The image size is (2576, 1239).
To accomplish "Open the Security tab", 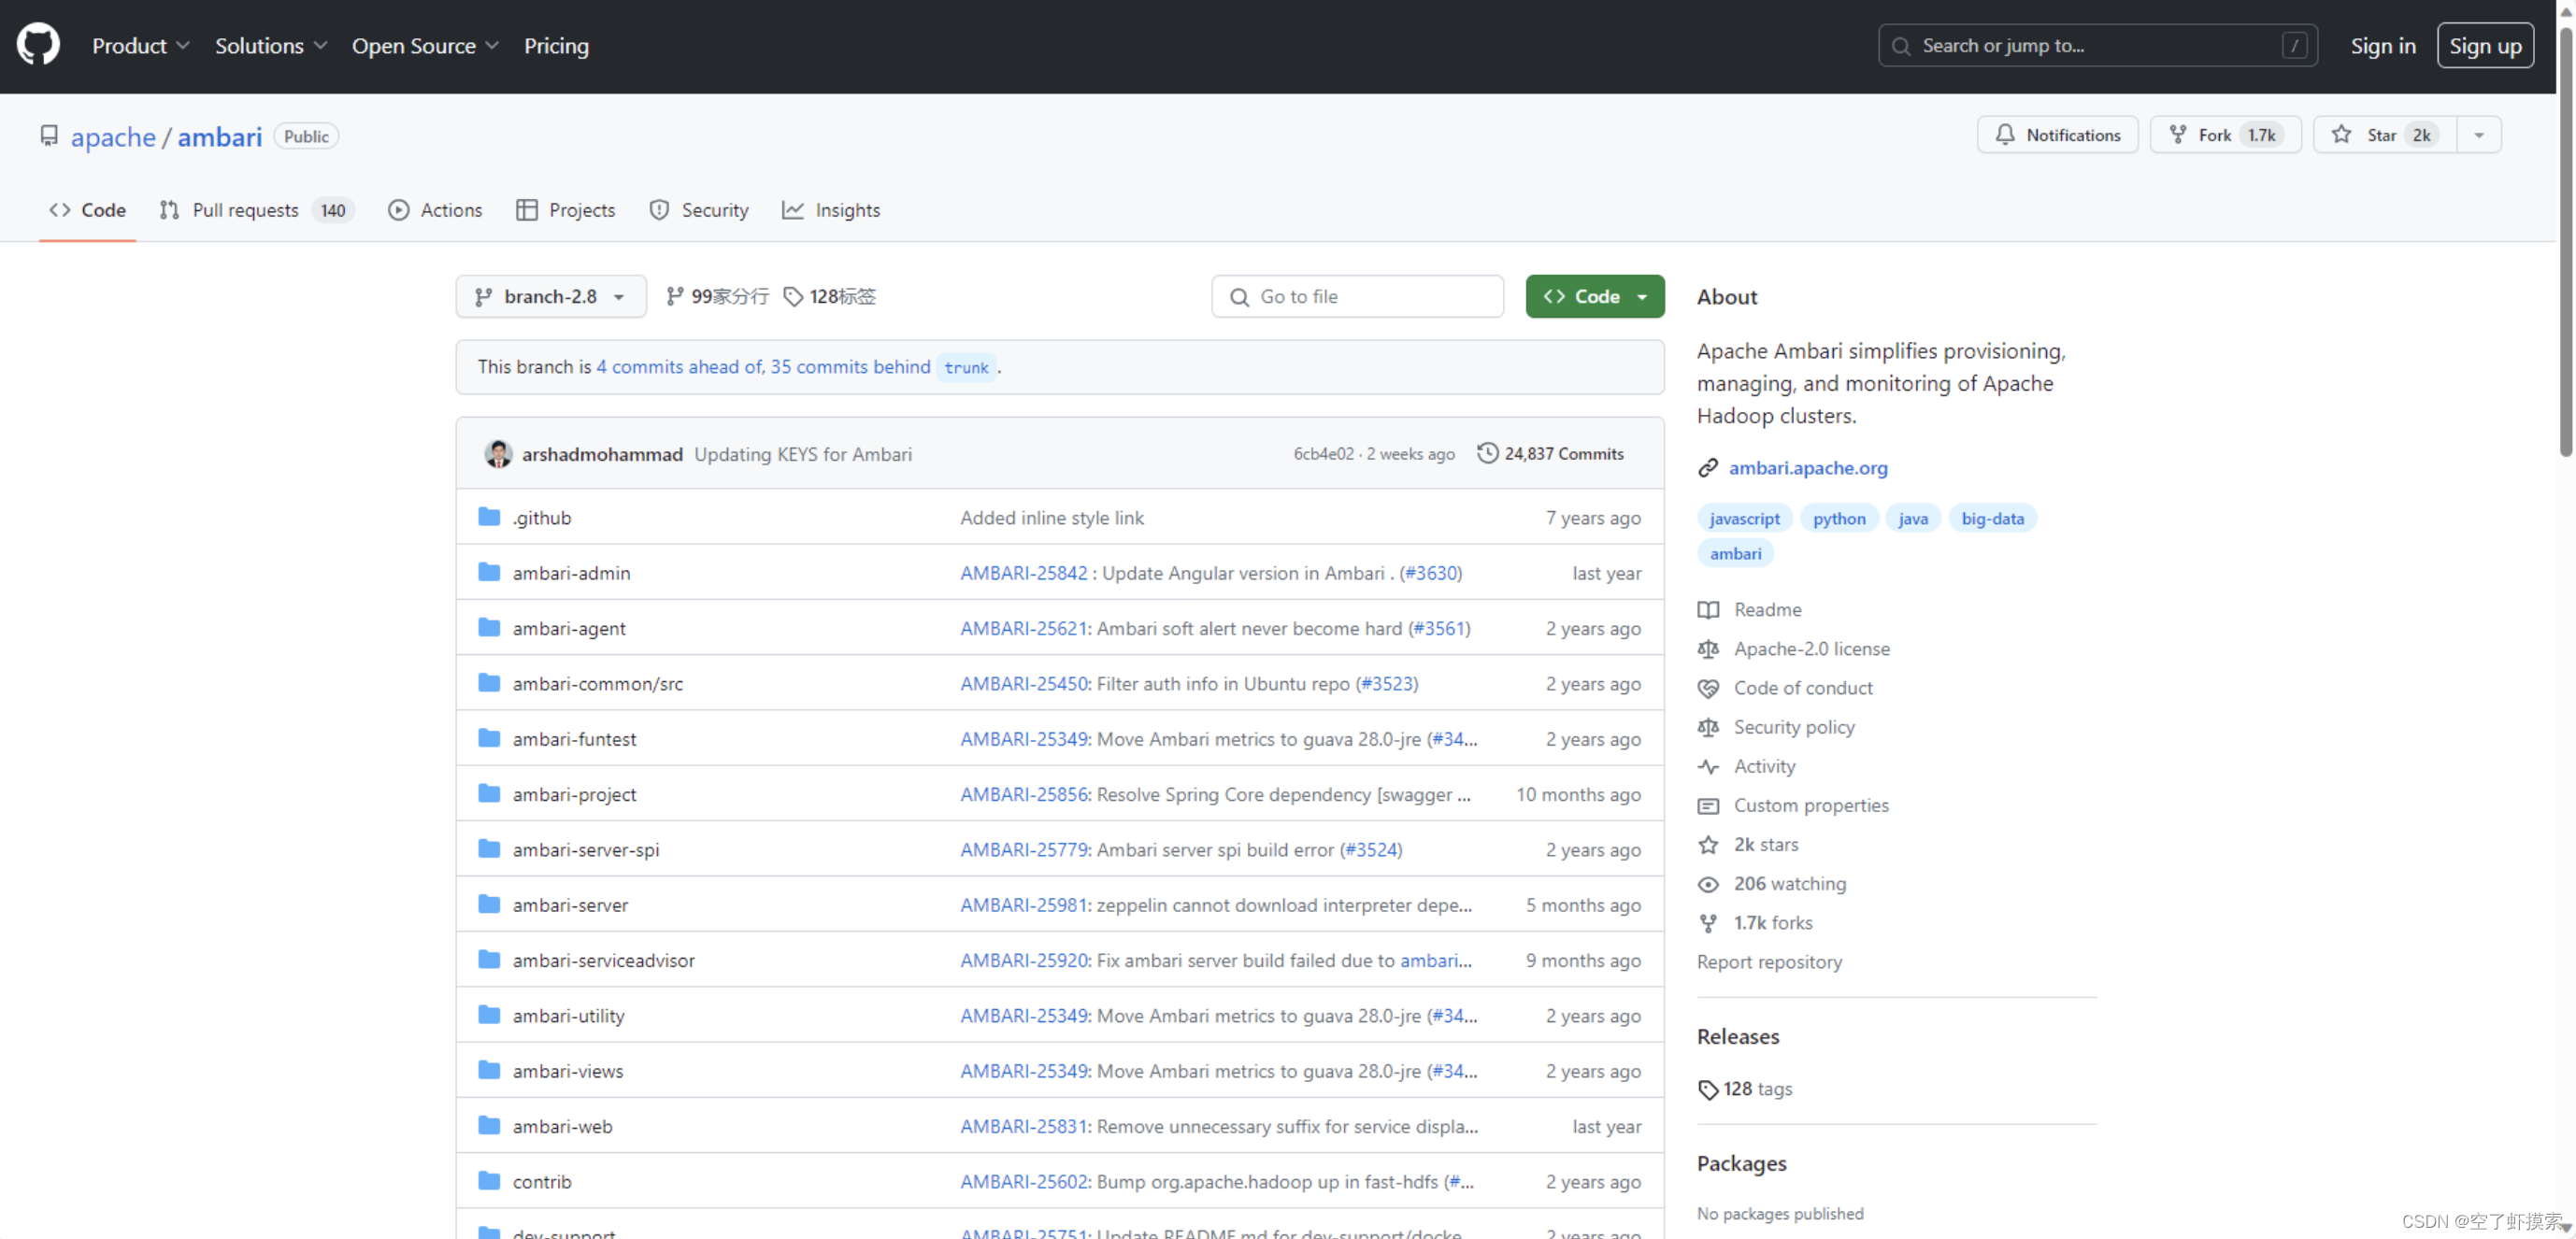I will (698, 210).
